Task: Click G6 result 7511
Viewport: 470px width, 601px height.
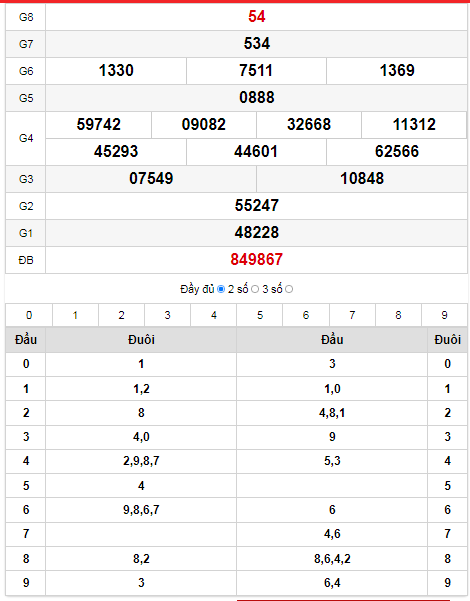Action: [x=256, y=71]
